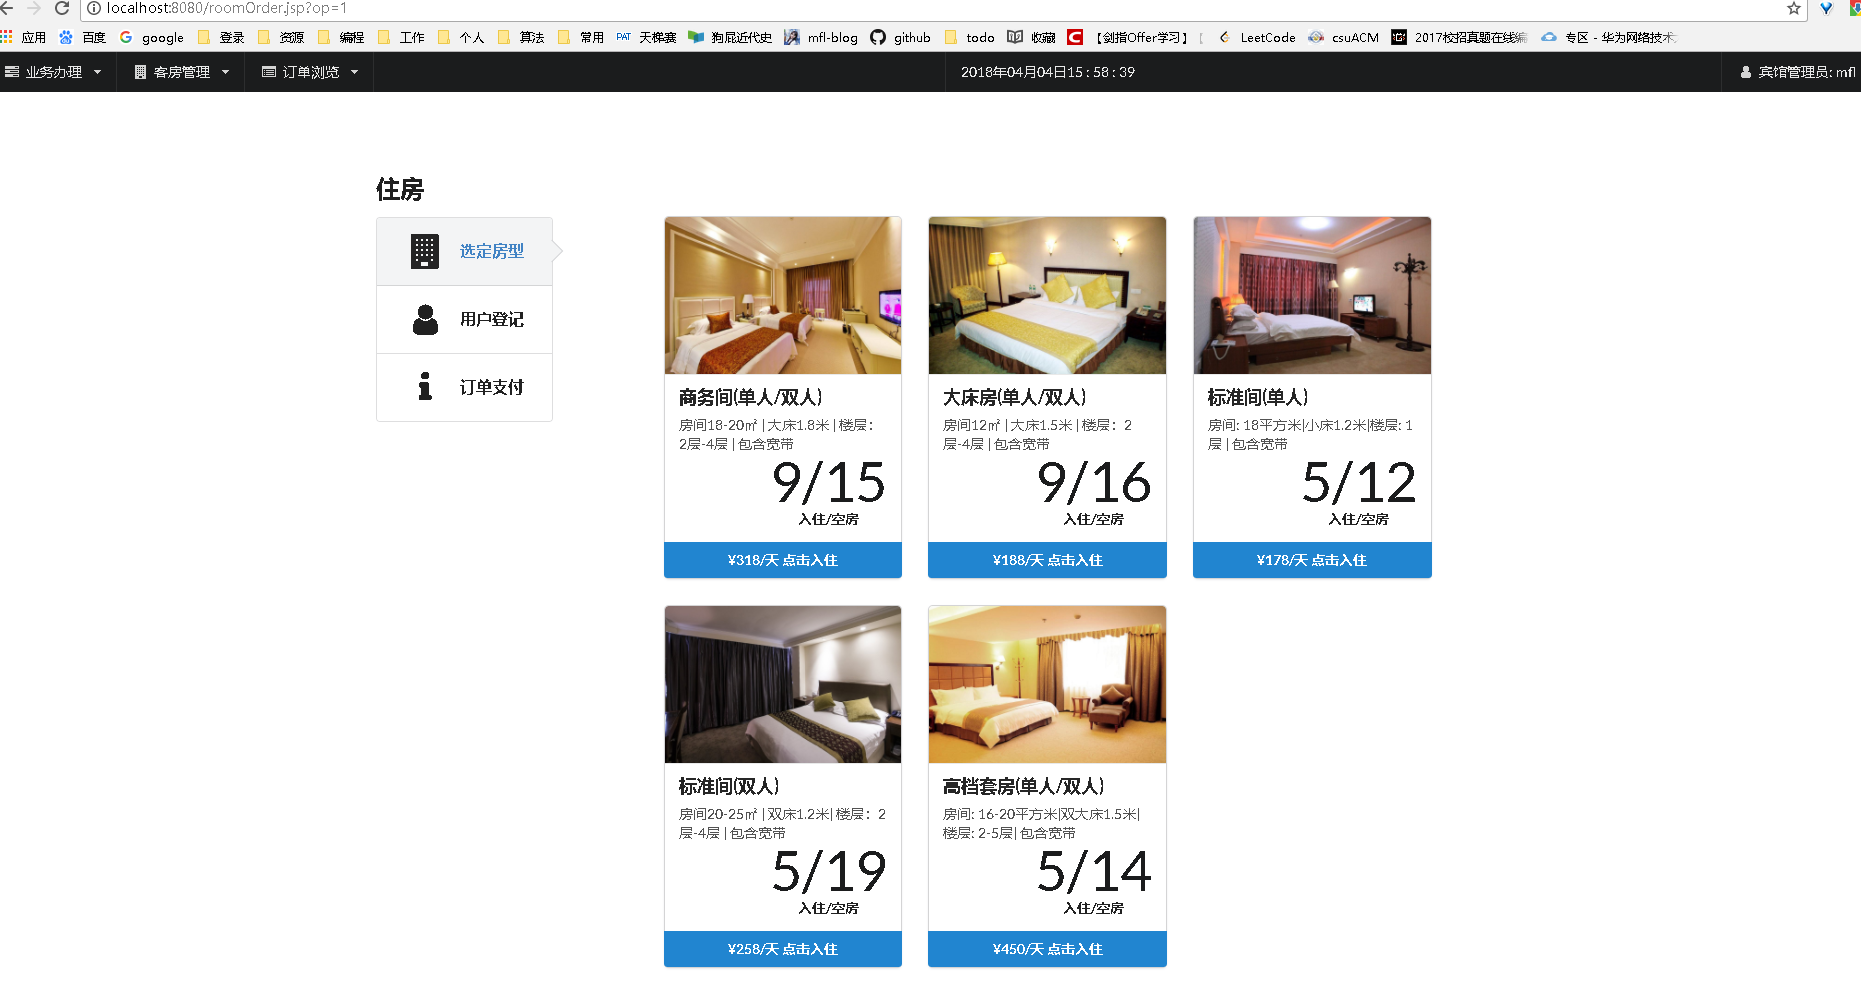Click the 宾馆管理员: mfl user label
The width and height of the screenshot is (1861, 987).
pyautogui.click(x=1797, y=72)
